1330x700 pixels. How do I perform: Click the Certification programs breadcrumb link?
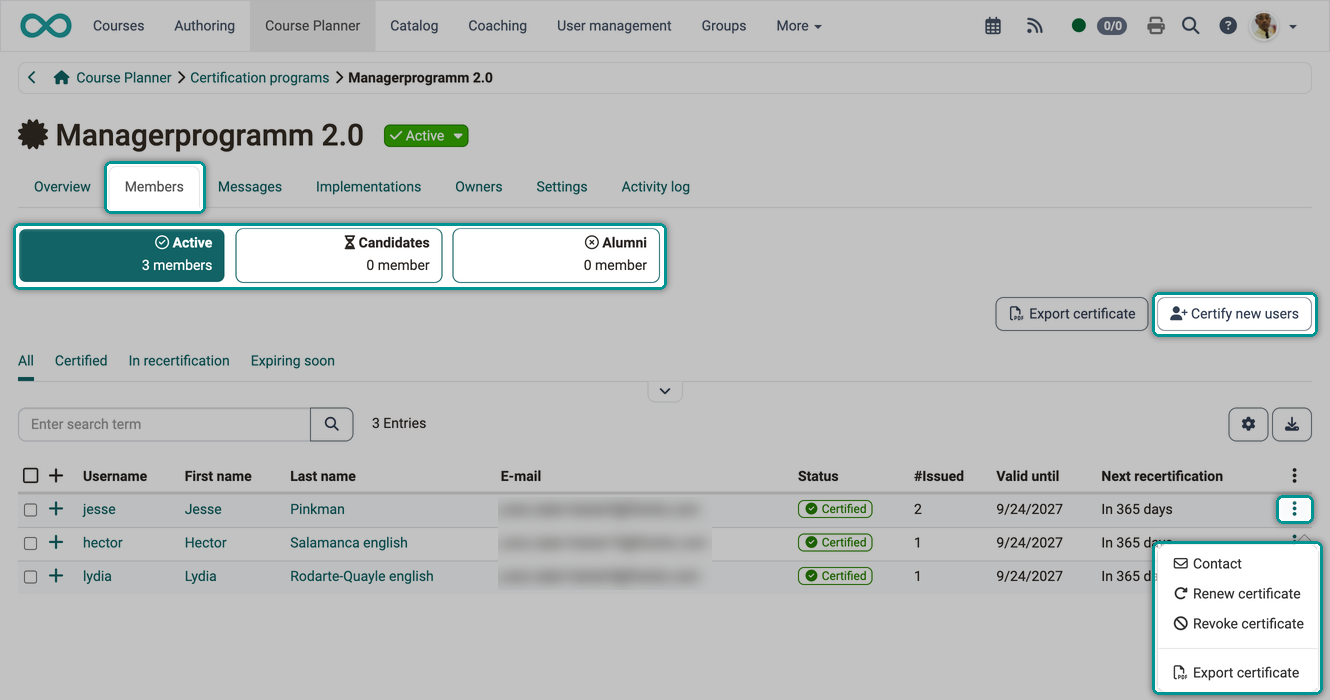click(260, 77)
